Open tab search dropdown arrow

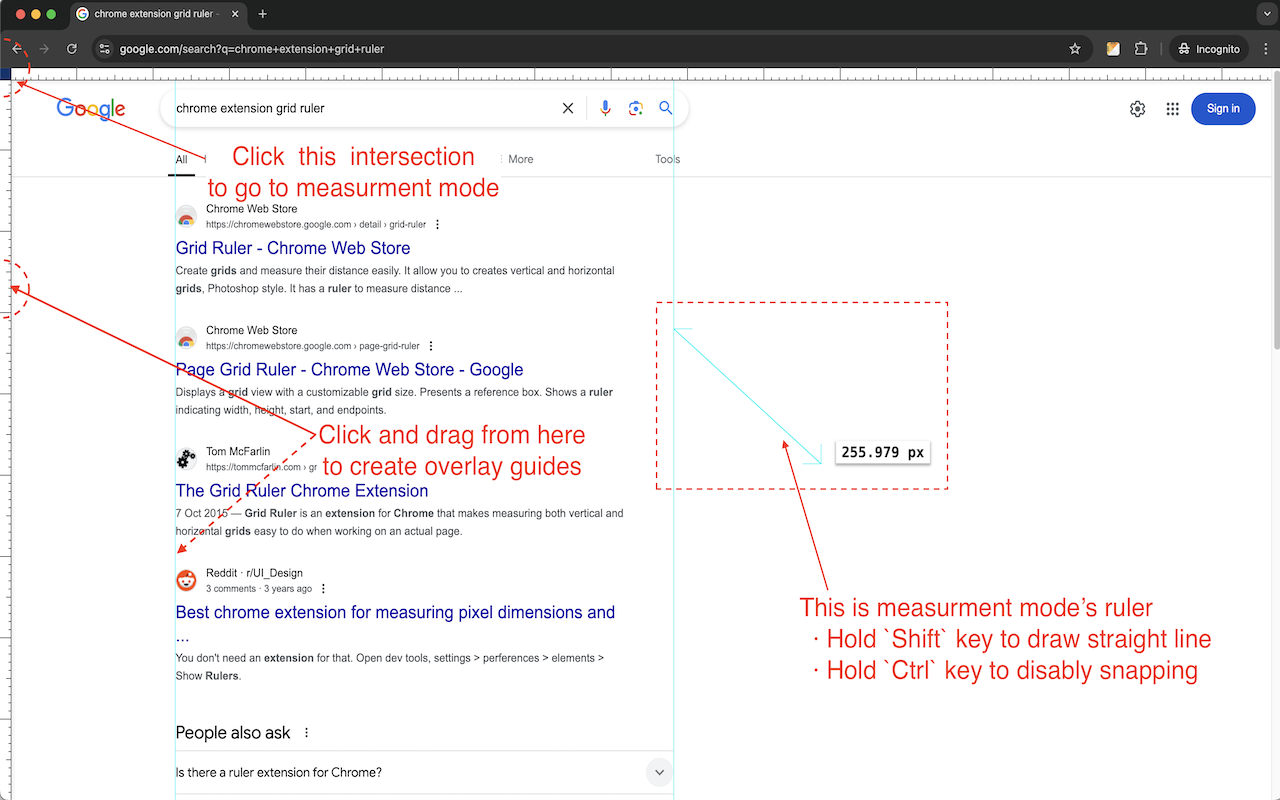tap(1266, 14)
